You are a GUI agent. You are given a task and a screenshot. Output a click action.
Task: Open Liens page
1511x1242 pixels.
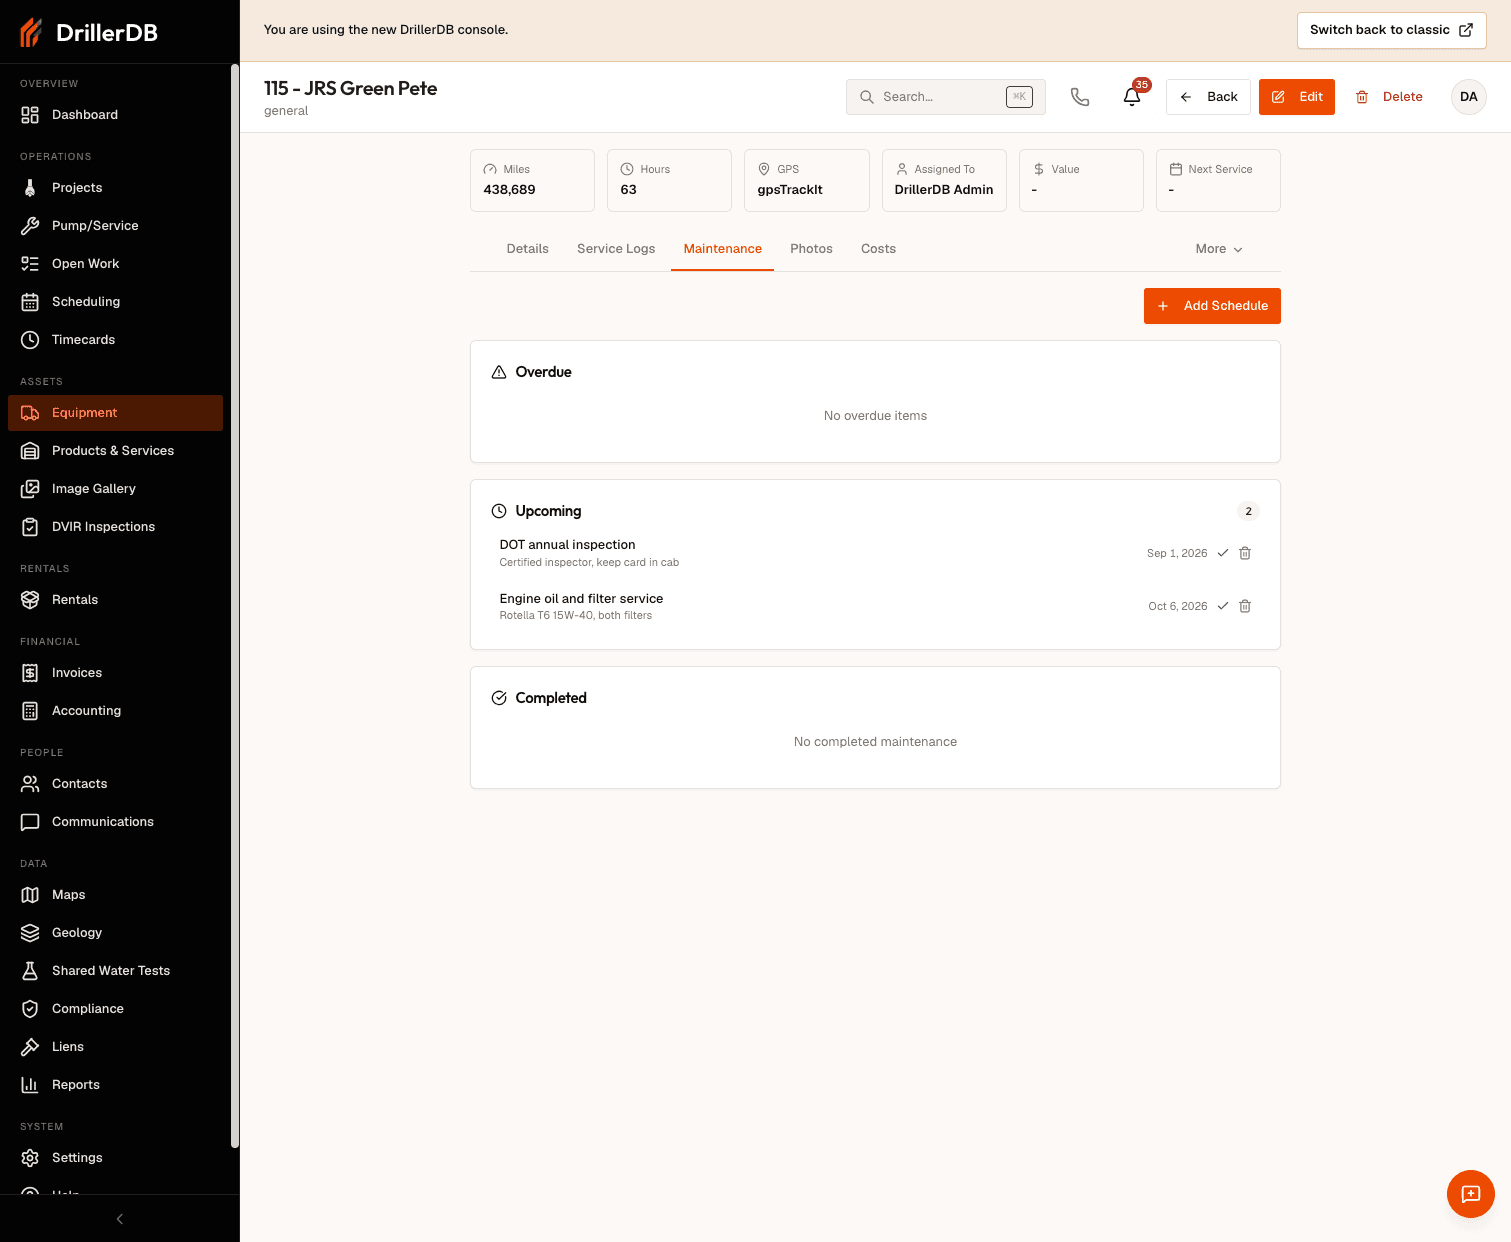click(x=115, y=1047)
